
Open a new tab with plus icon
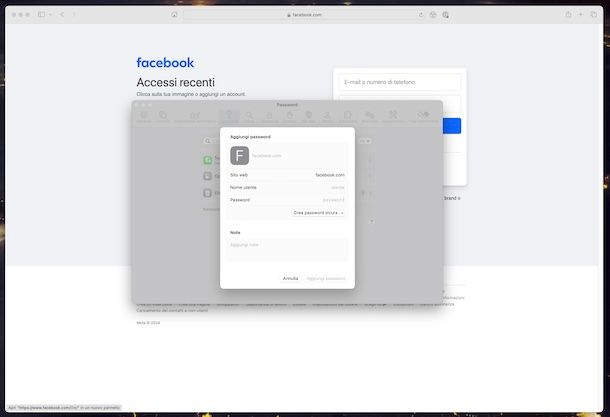580,14
